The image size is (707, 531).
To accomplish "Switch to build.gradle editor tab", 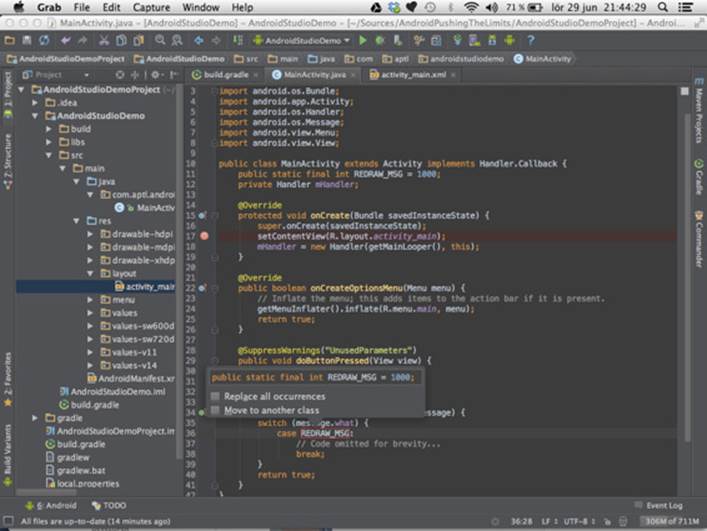I will [225, 75].
